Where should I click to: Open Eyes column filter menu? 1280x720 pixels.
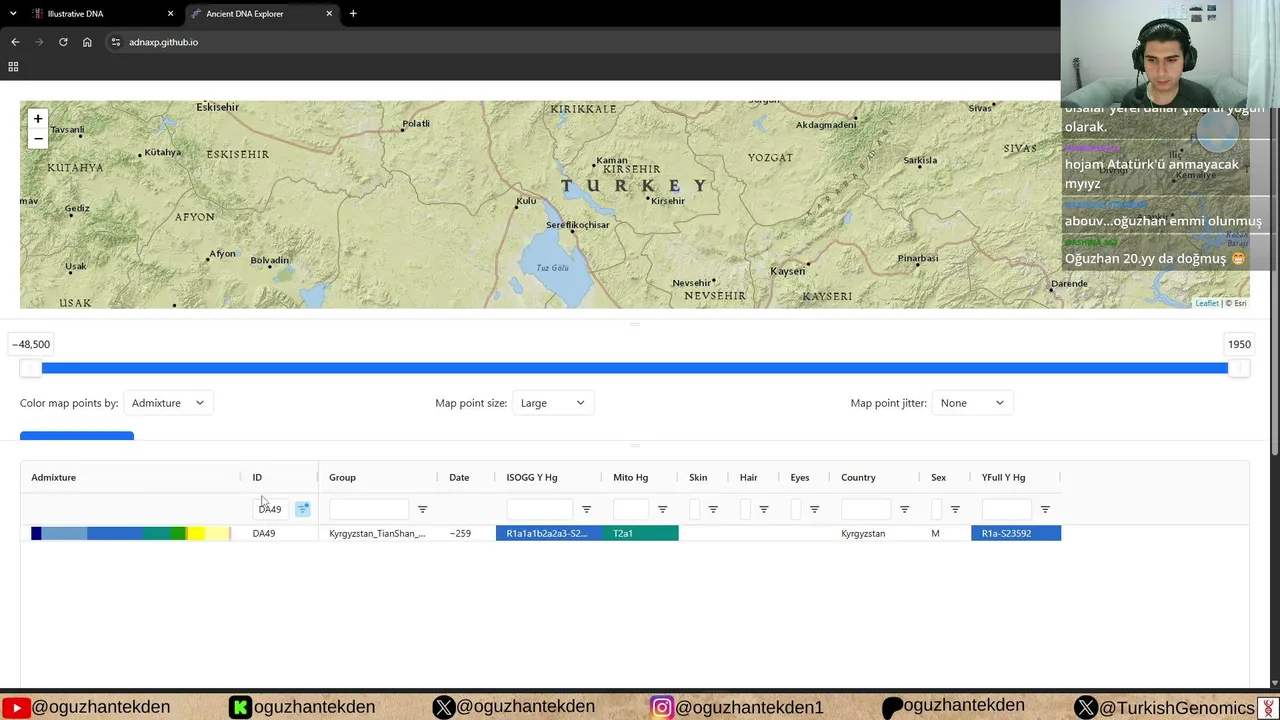tap(814, 510)
